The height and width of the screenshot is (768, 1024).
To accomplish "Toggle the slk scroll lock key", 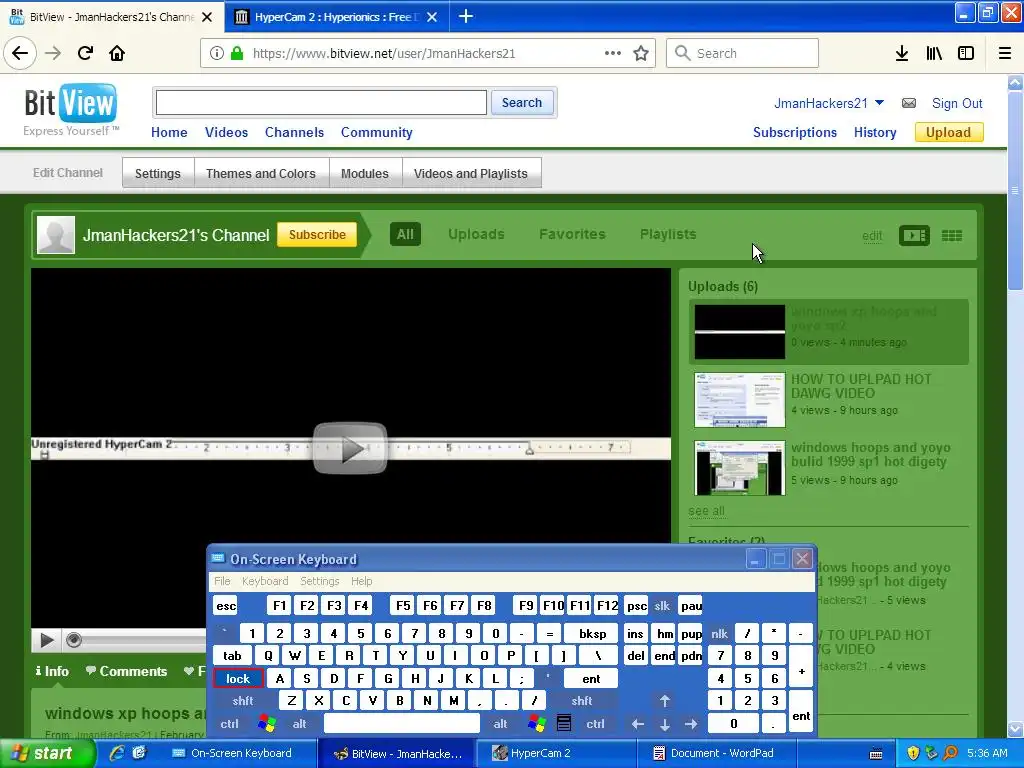I will coord(662,605).
